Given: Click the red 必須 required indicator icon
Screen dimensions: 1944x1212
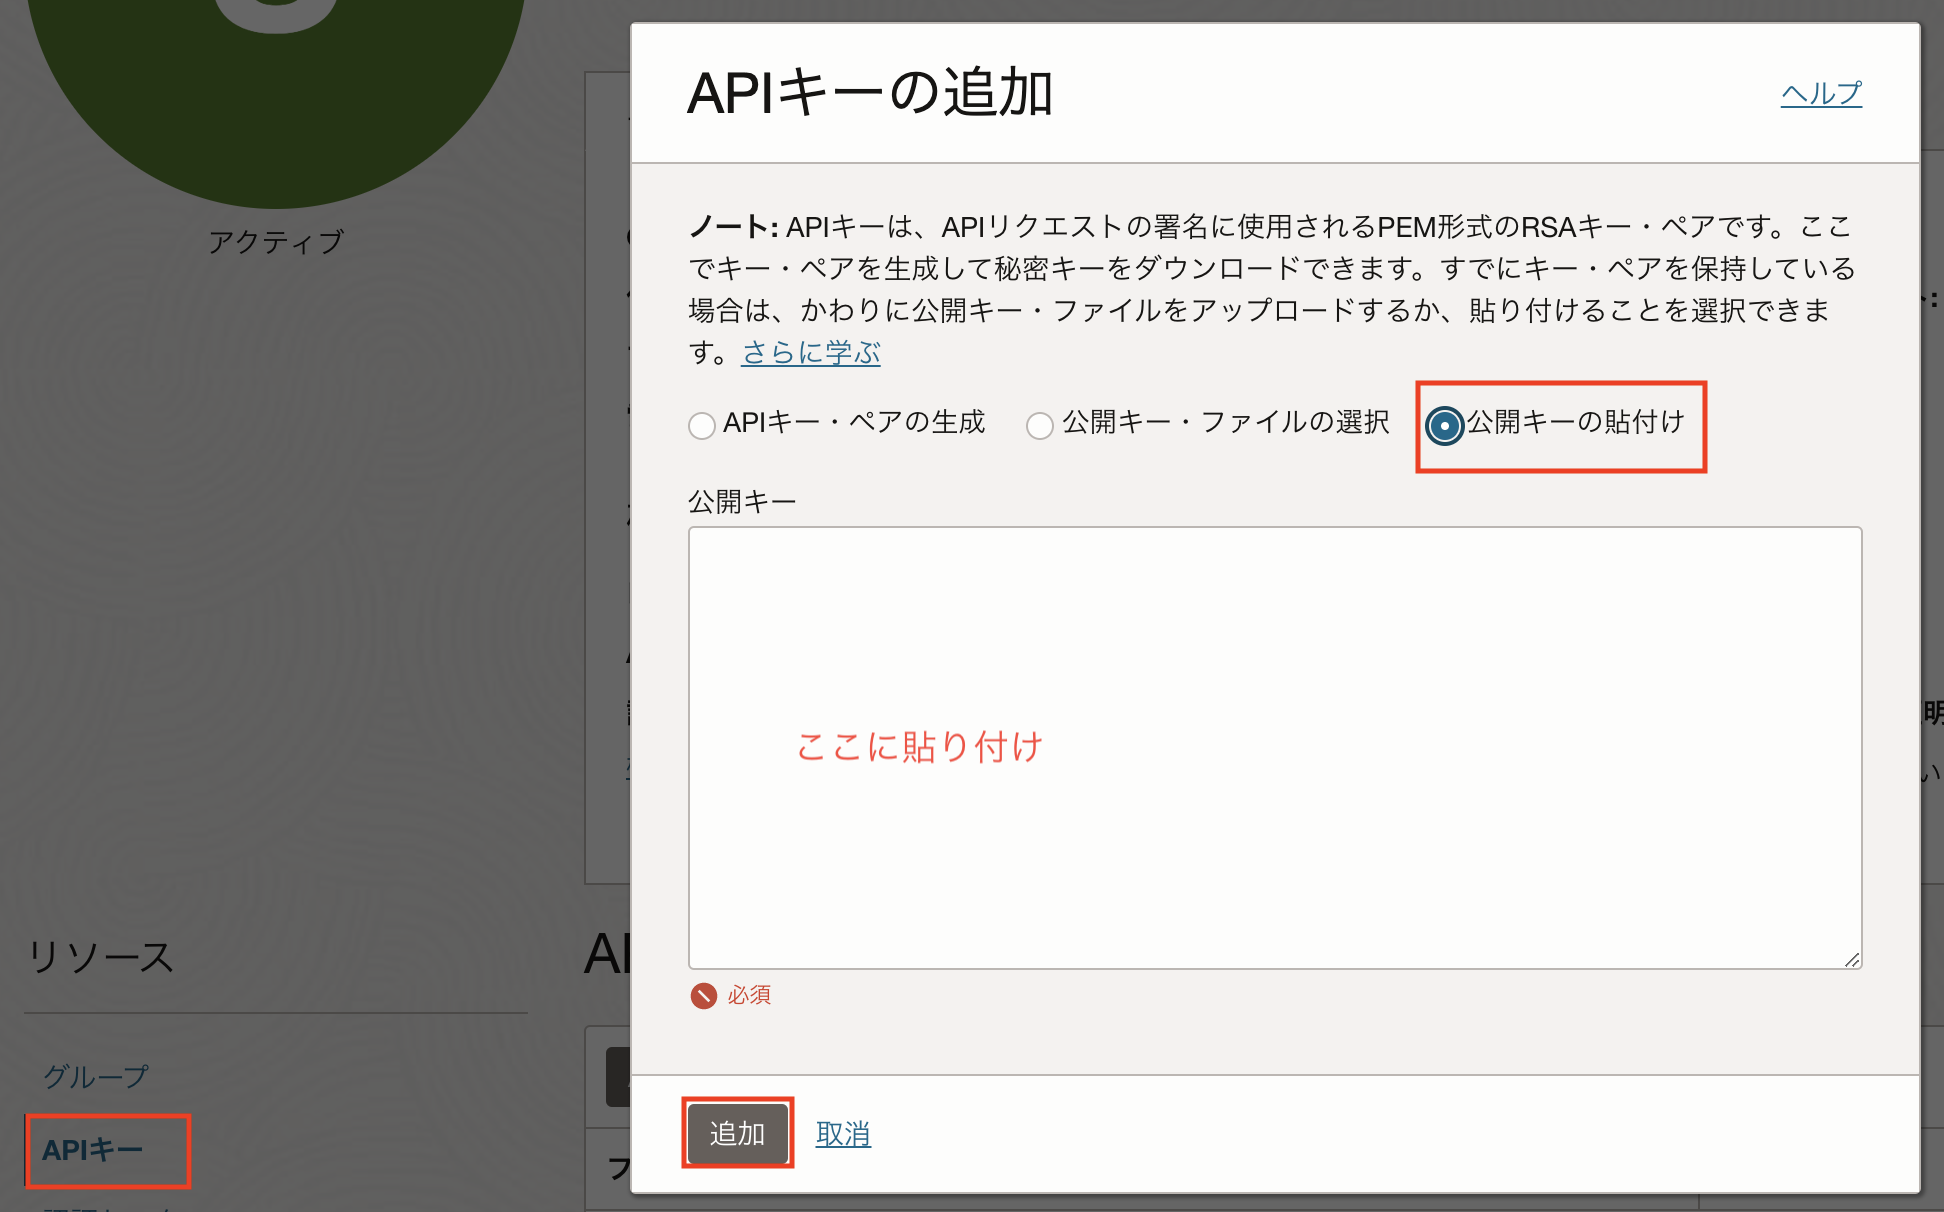Looking at the screenshot, I should 705,995.
